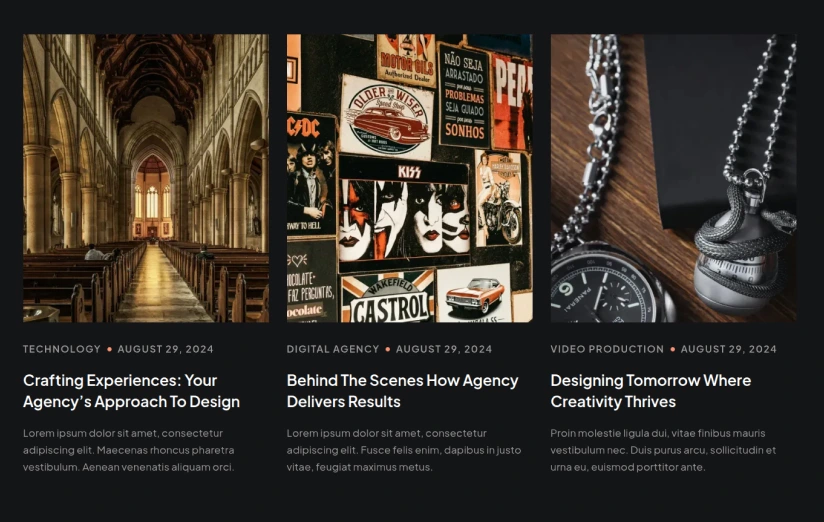Image resolution: width=824 pixels, height=522 pixels.
Task: Click the KISS poster in the middle image
Action: point(404,214)
